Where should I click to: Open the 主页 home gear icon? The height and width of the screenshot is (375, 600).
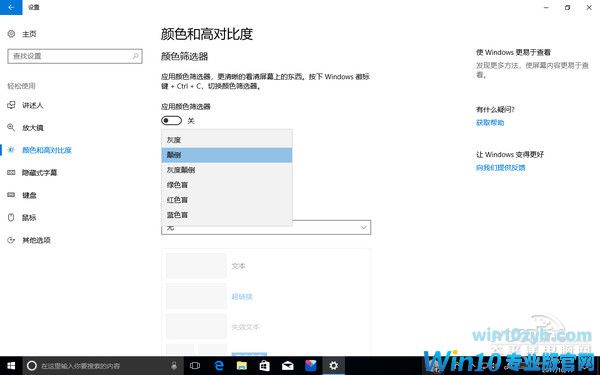11,34
